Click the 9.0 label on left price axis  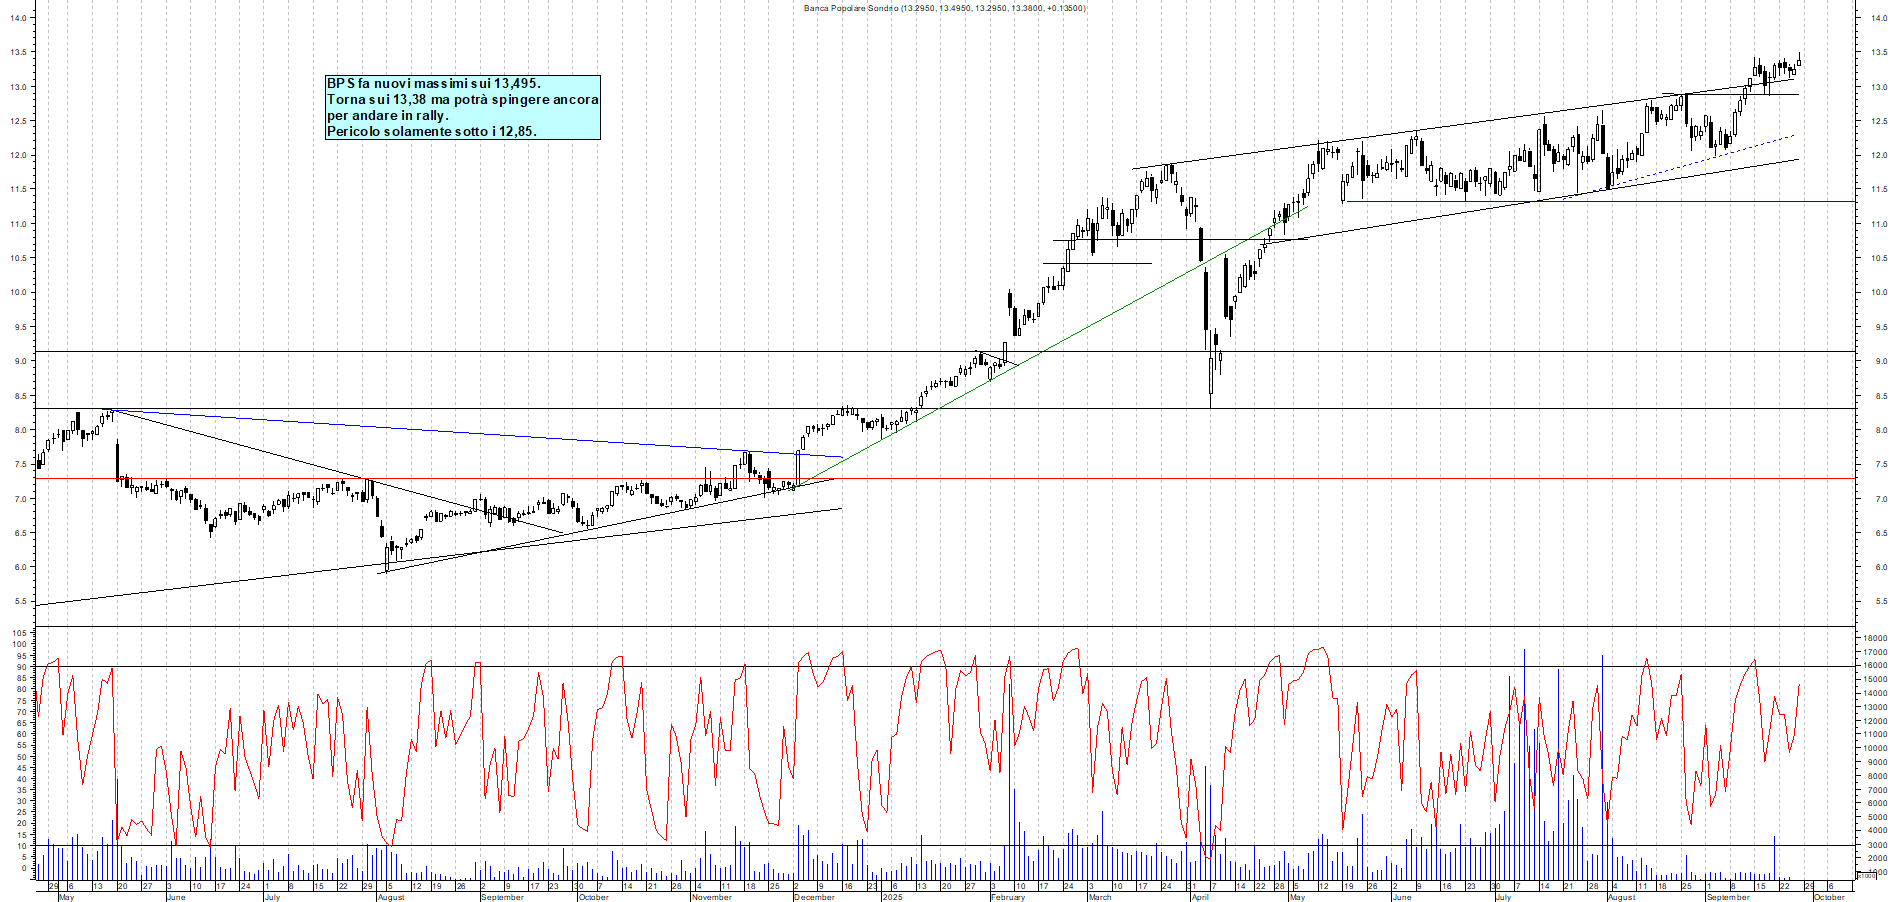point(20,361)
